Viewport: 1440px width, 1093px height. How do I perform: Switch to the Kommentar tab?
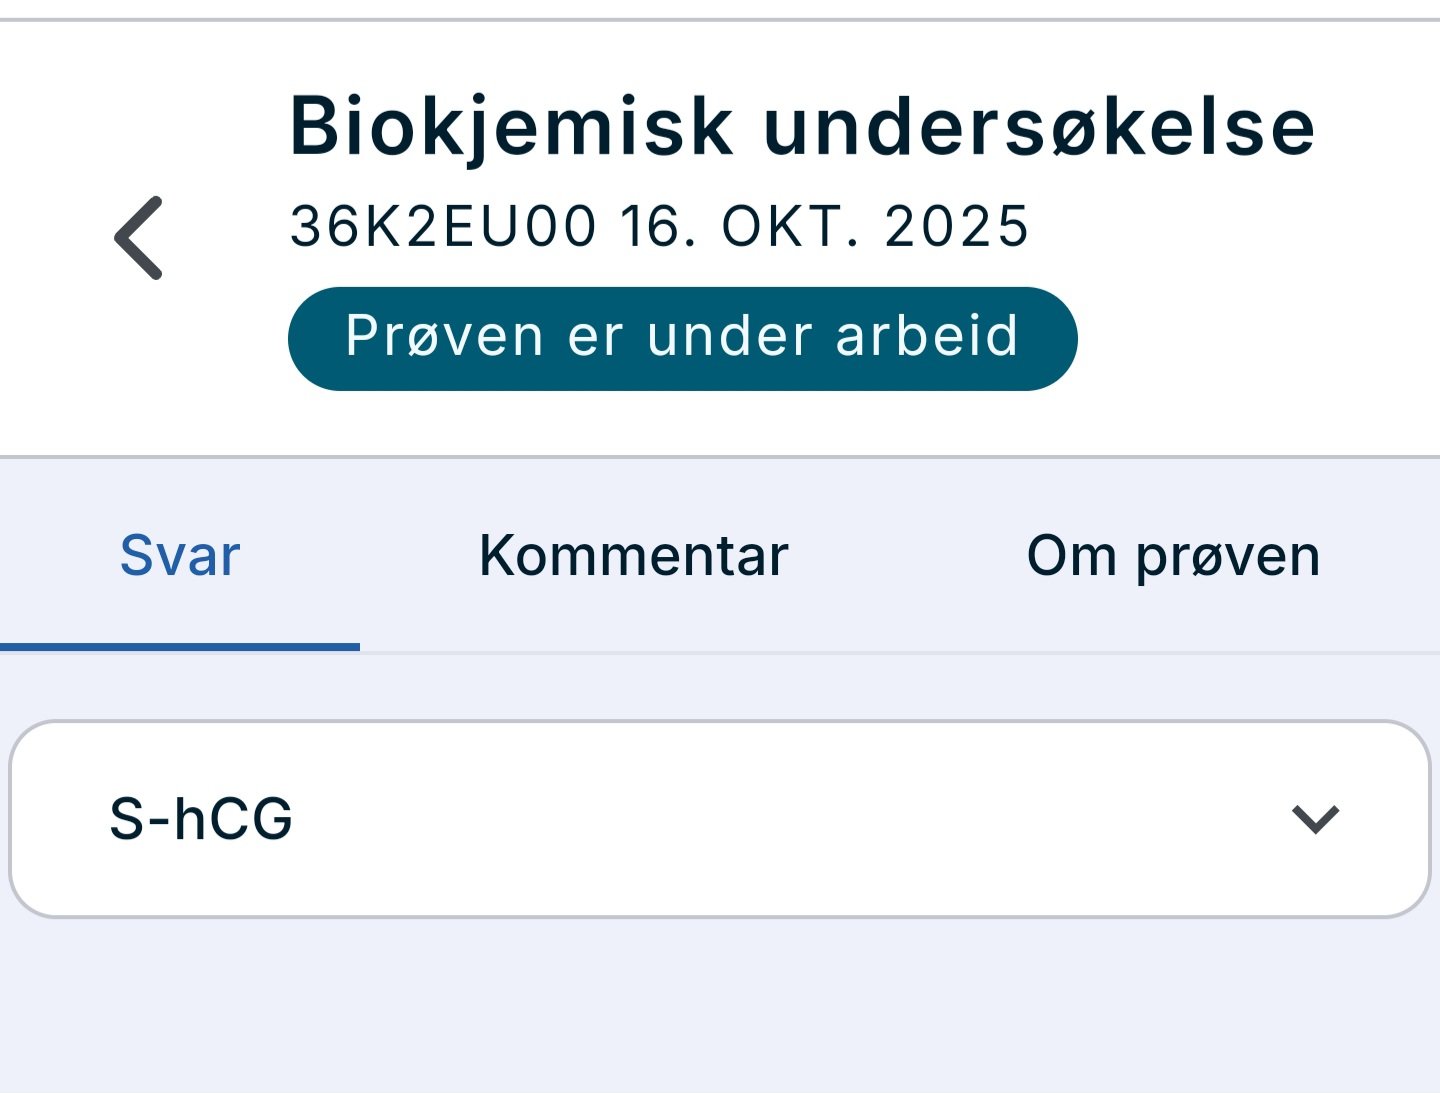click(x=634, y=556)
